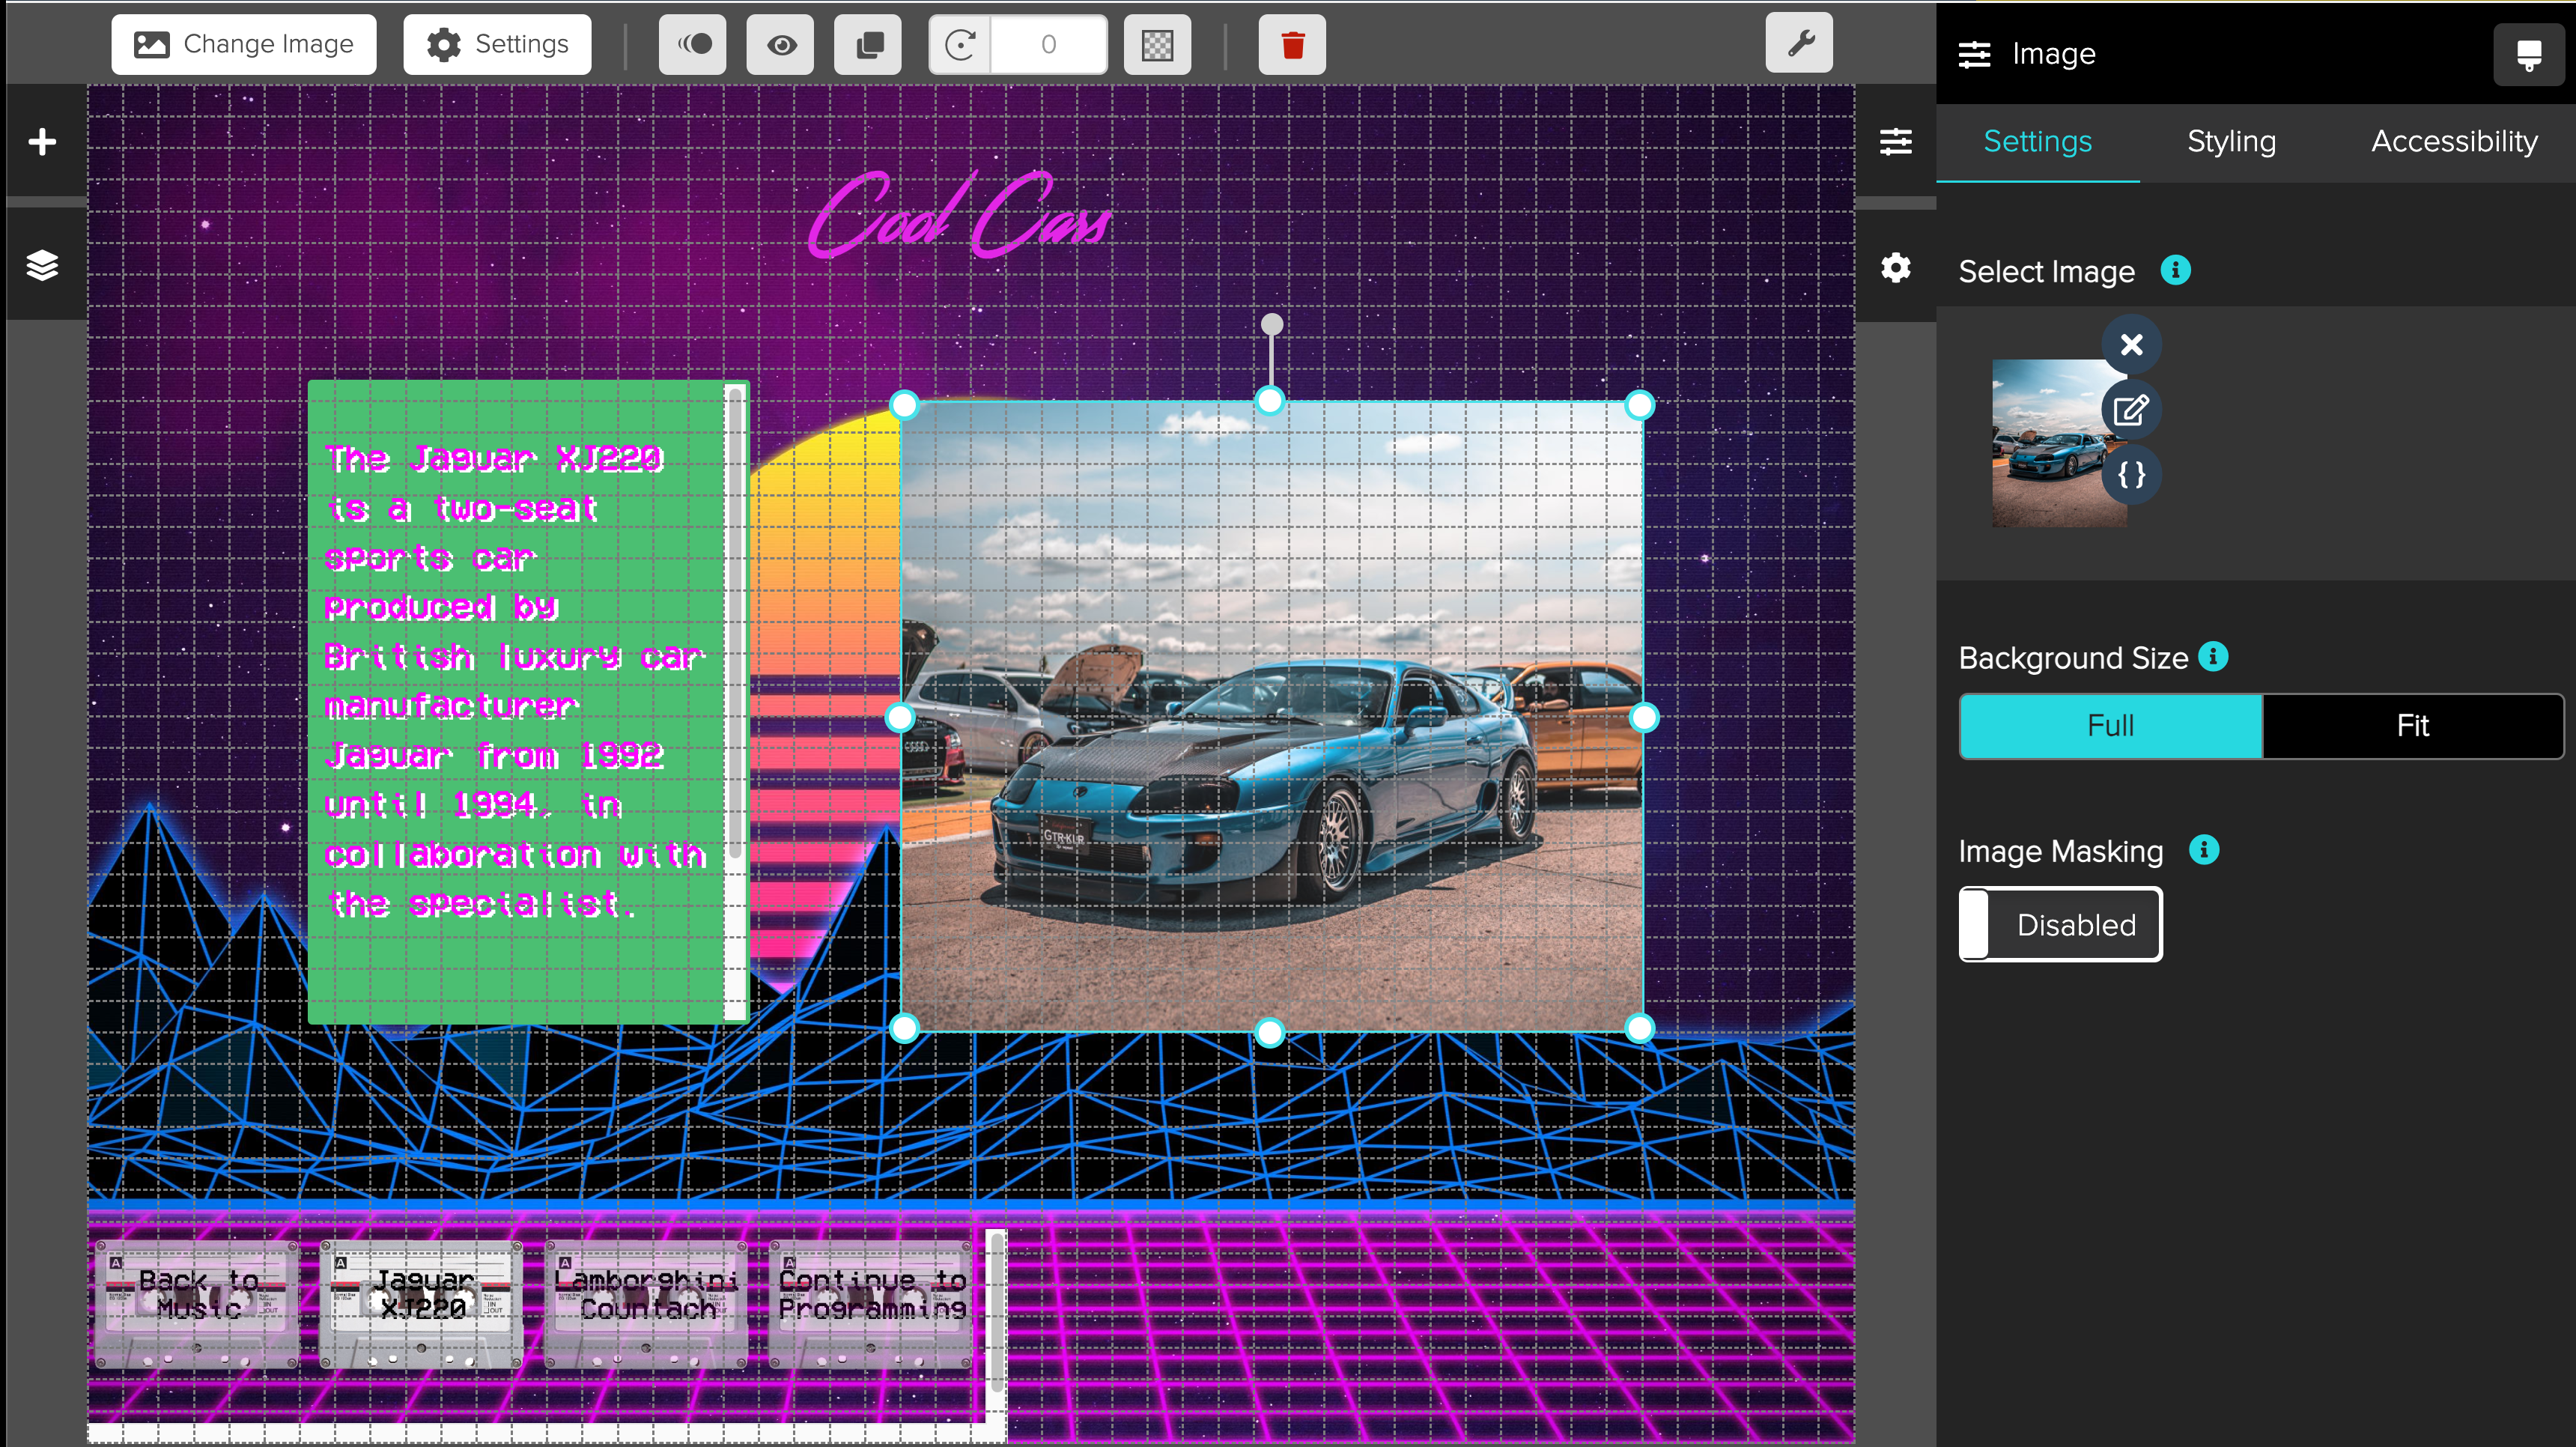This screenshot has height=1447, width=2576.
Task: Show info for Background Size
Action: coord(2213,656)
